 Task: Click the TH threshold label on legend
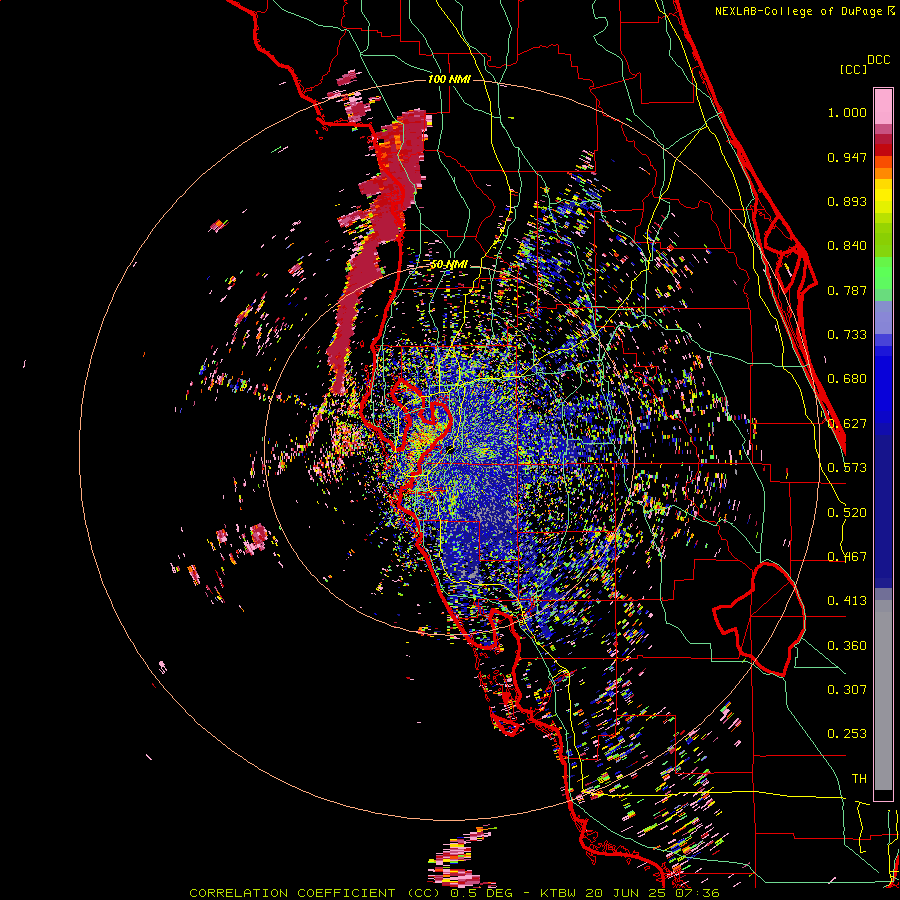[859, 779]
